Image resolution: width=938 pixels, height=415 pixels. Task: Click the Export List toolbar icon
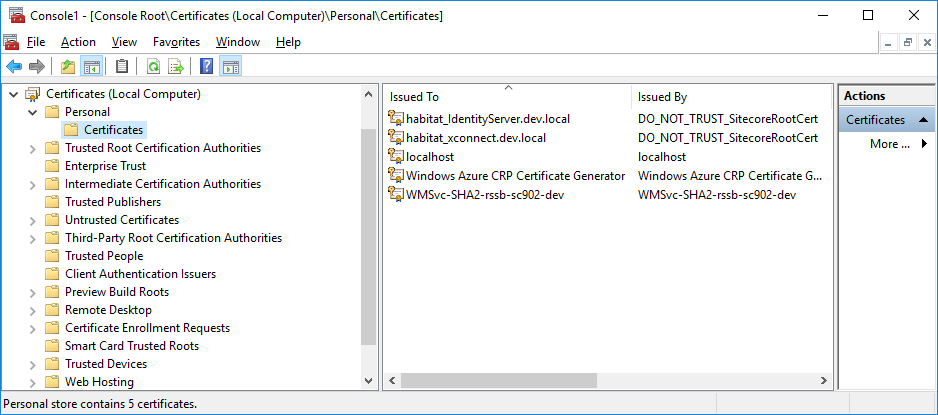pyautogui.click(x=176, y=67)
